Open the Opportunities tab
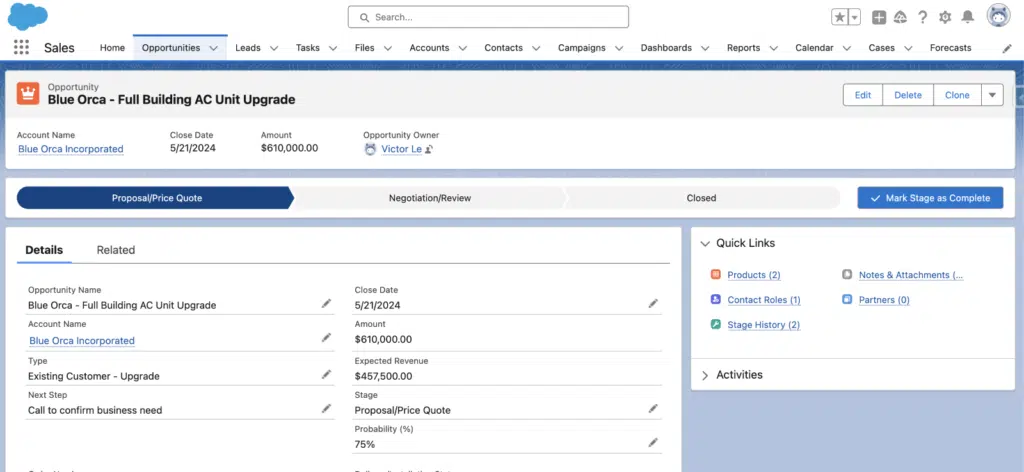 pyautogui.click(x=171, y=48)
